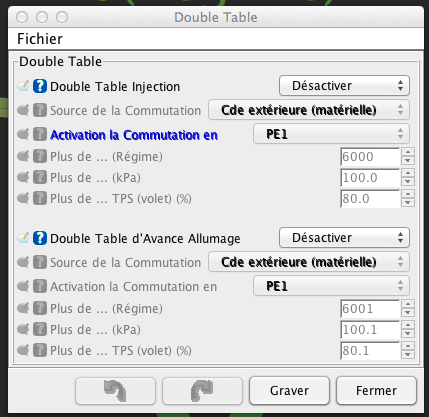Increase the 6000 Régime value with up arrow
Viewport: 429px width, 417px height.
pos(408,152)
